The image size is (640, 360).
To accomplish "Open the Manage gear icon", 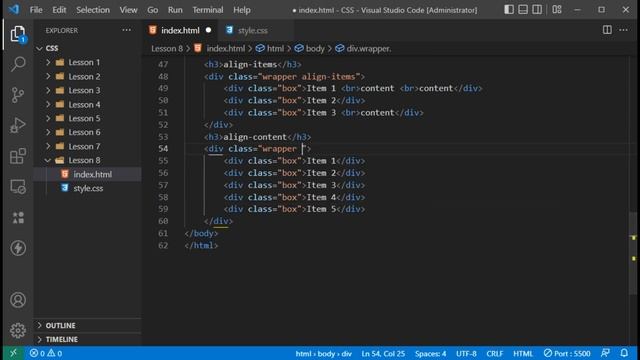I will tap(18, 330).
